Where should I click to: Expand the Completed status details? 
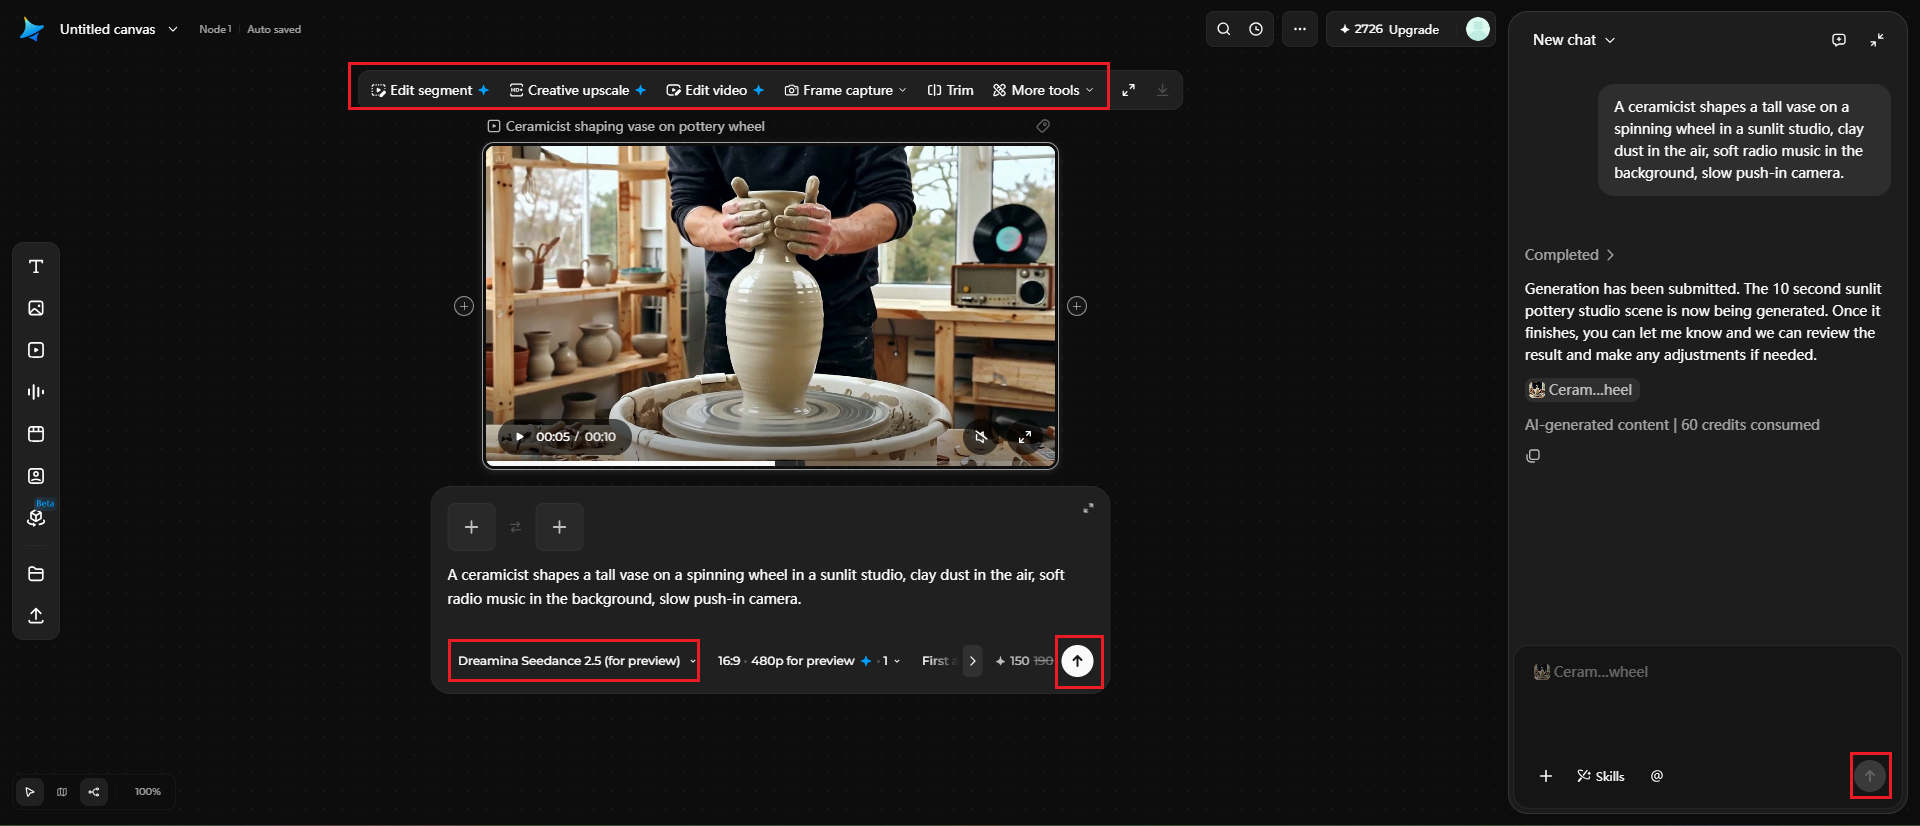coord(1569,255)
